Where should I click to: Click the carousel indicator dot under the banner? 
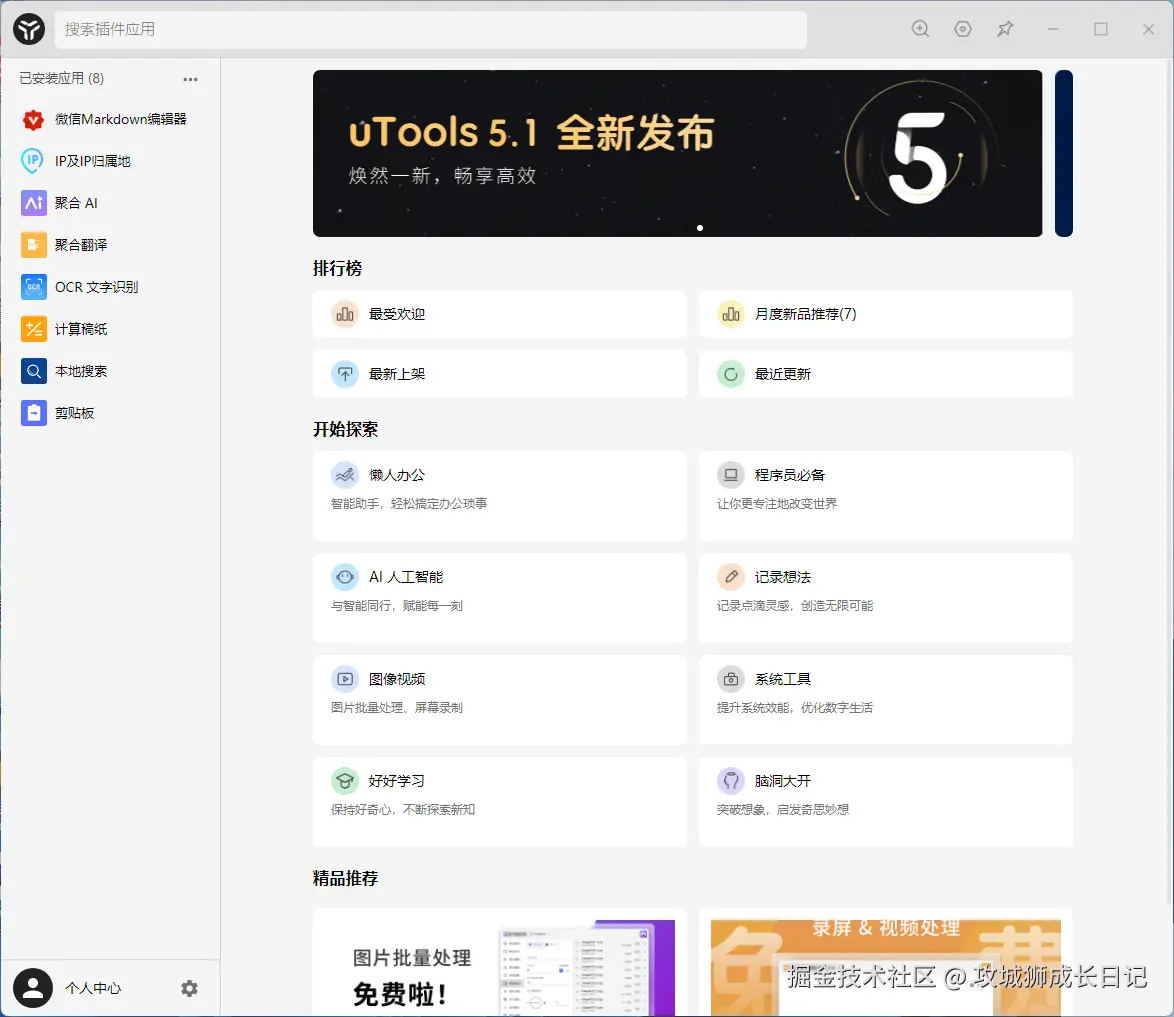tap(700, 228)
